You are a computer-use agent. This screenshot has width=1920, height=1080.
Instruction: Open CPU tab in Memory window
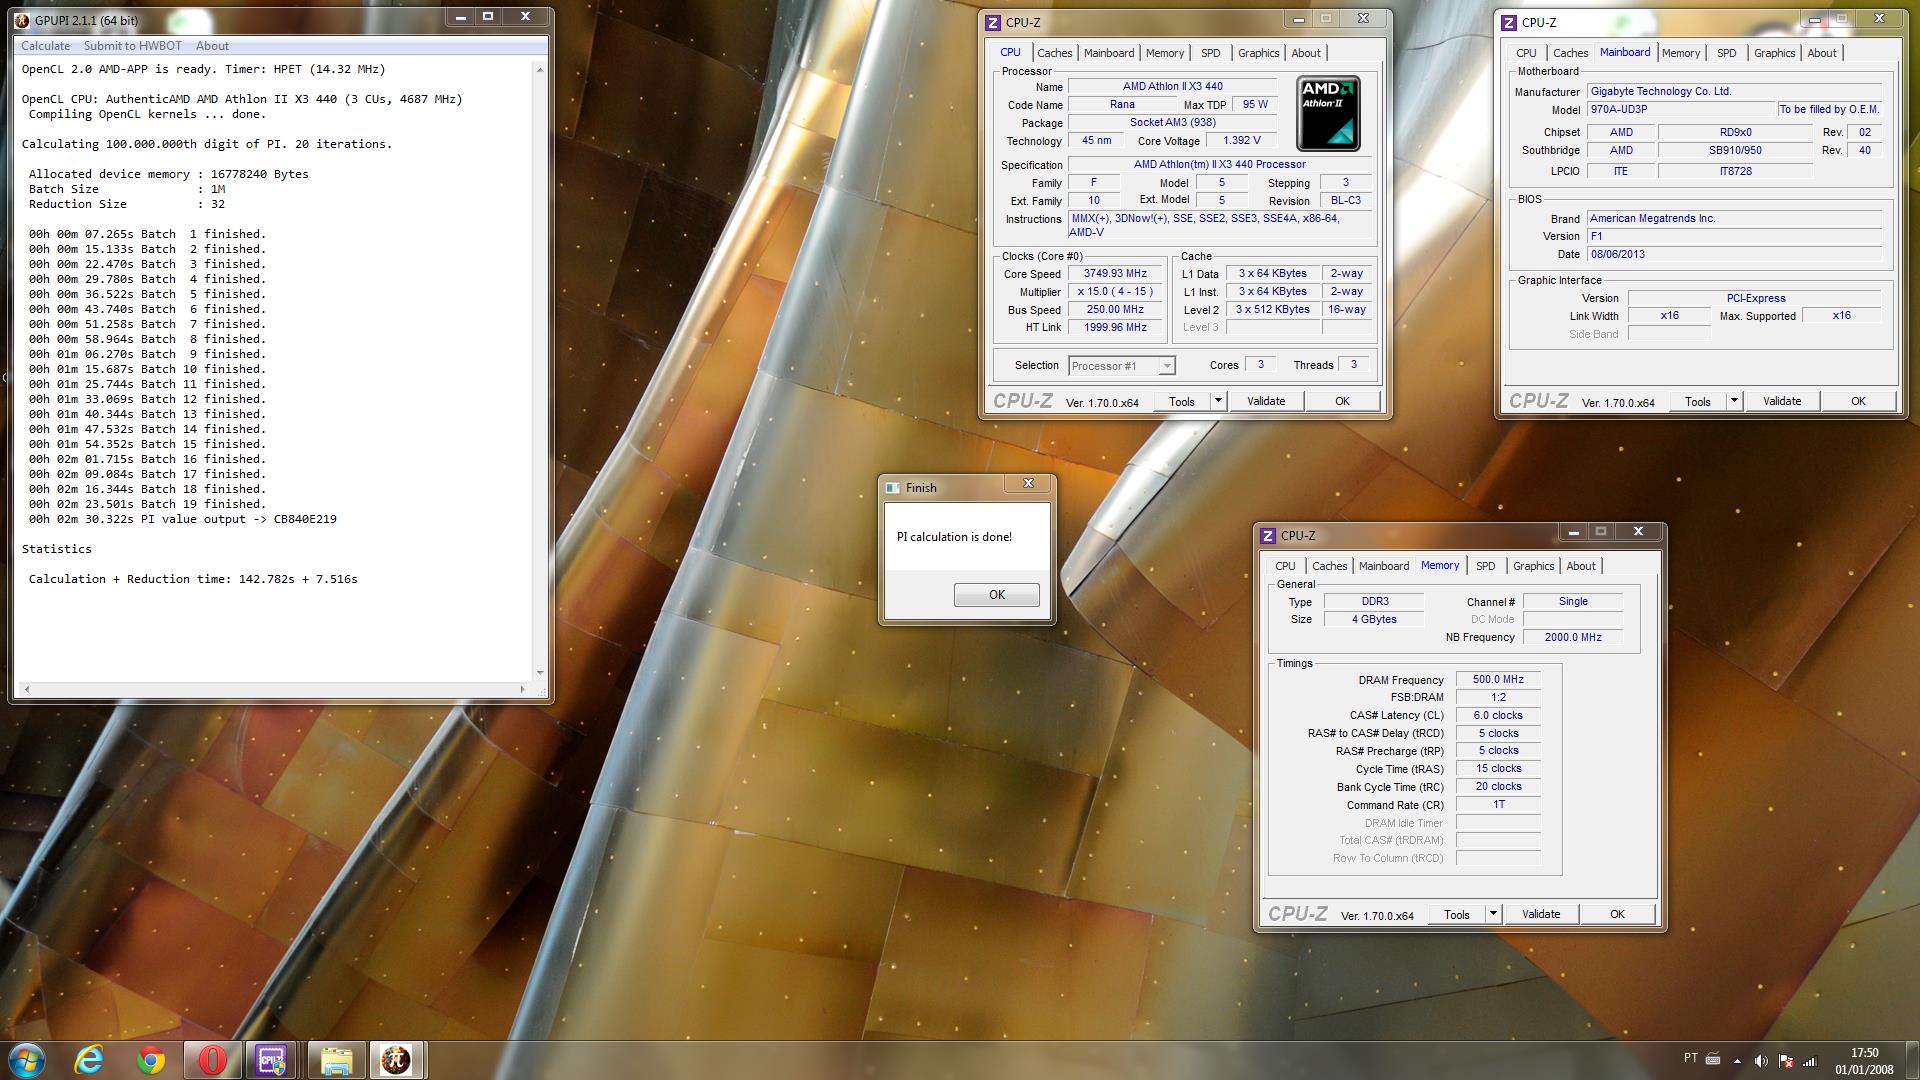1285,566
